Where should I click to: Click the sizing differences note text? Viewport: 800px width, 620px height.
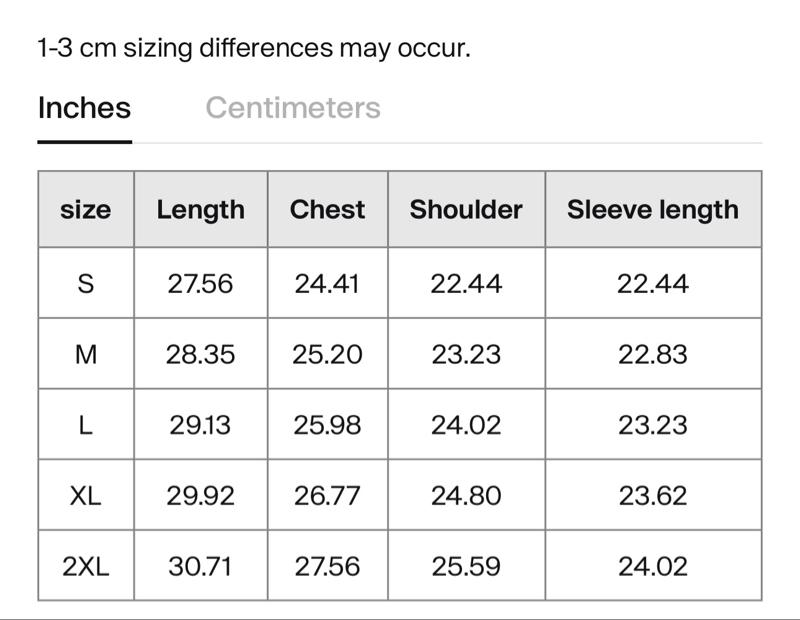254,47
